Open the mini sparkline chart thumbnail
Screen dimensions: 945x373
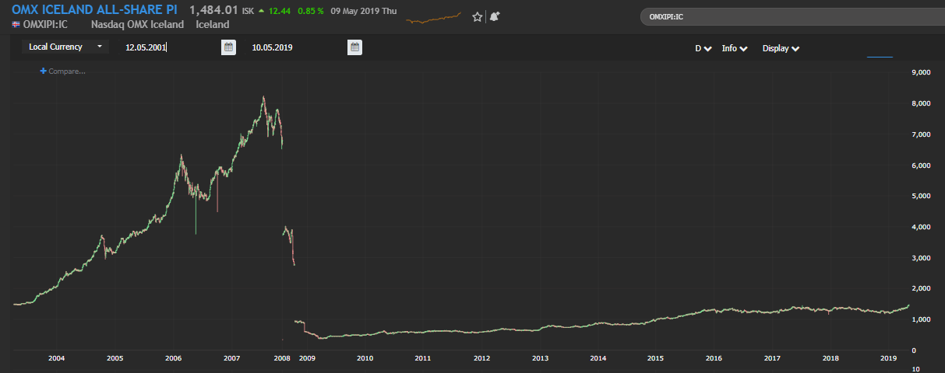coord(433,17)
